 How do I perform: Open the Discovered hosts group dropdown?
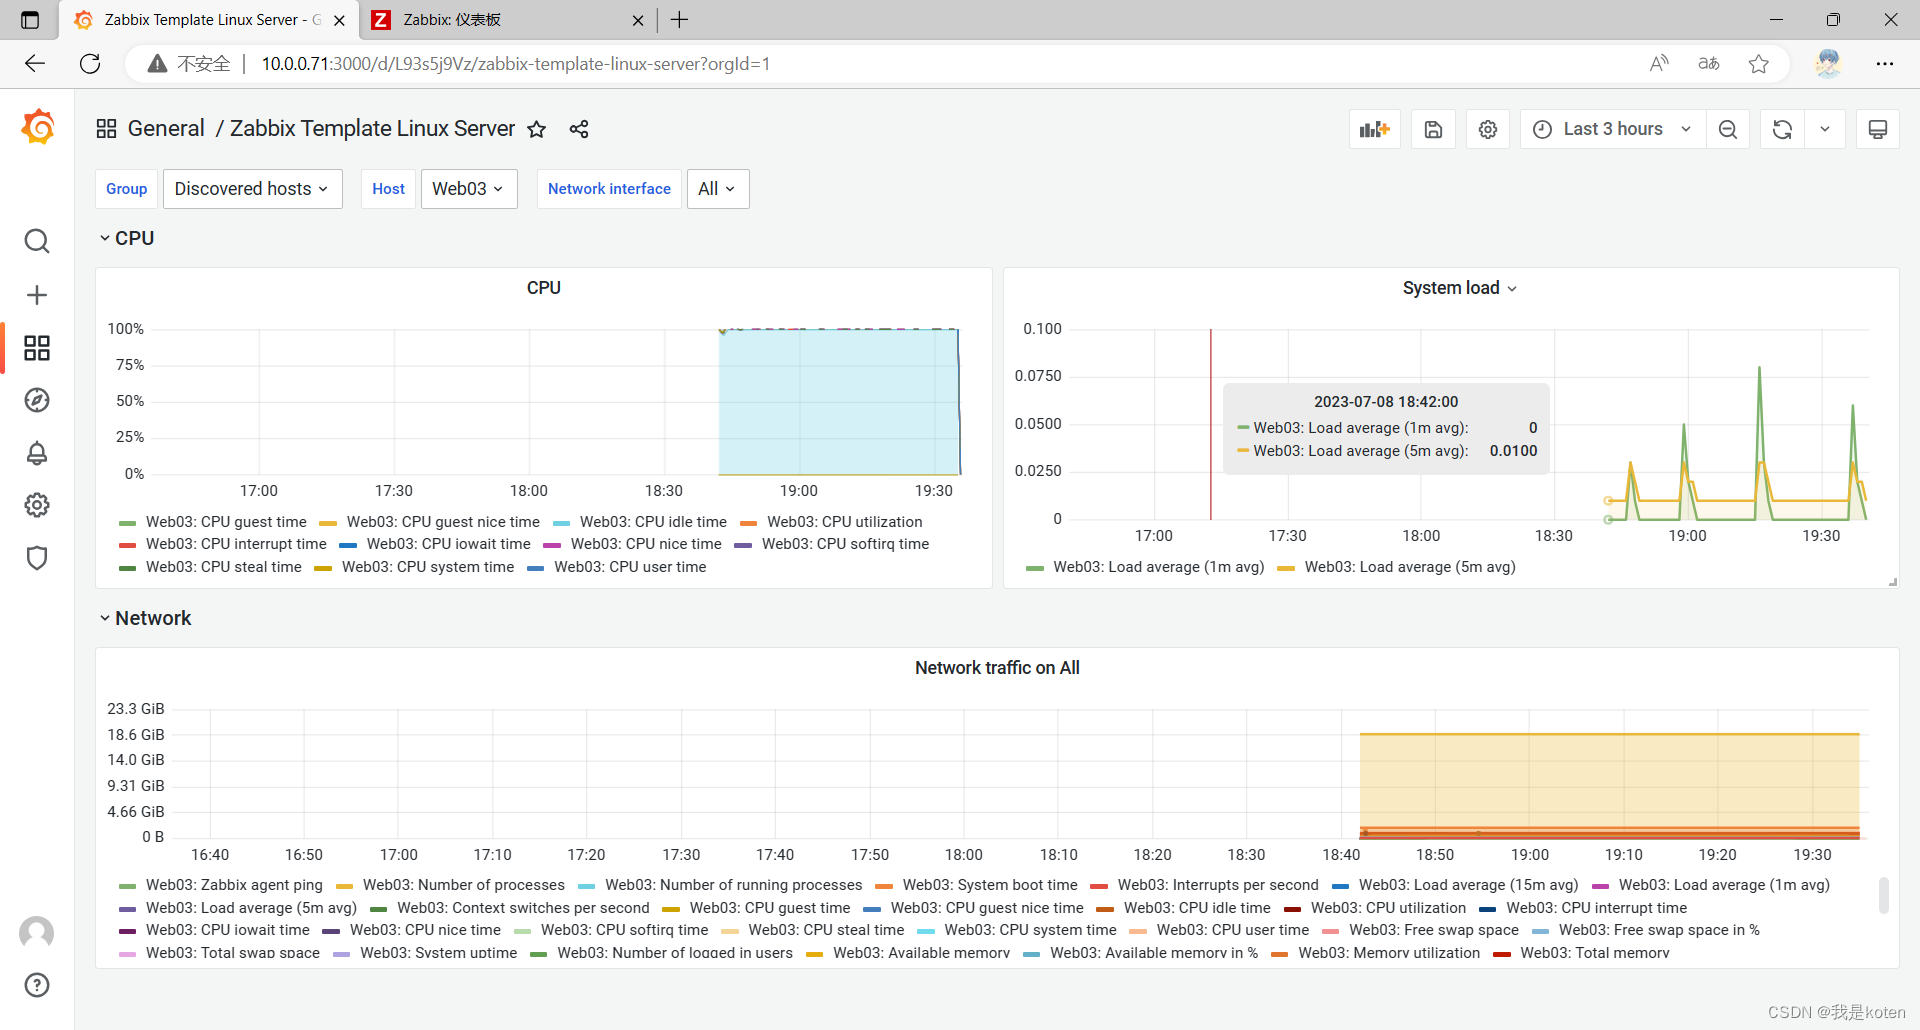coord(252,189)
